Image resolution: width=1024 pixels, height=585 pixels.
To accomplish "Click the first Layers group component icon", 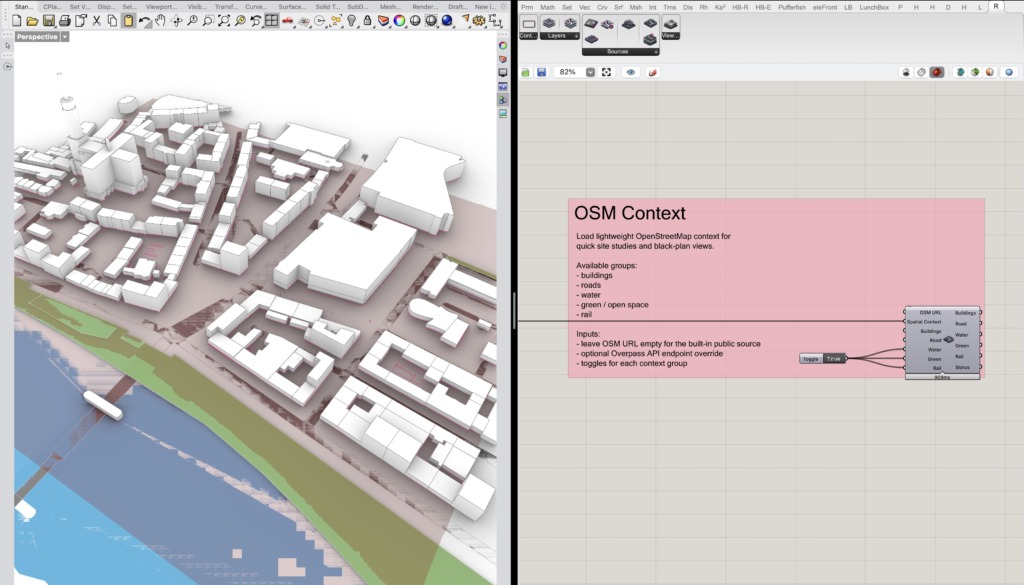I will coord(549,24).
